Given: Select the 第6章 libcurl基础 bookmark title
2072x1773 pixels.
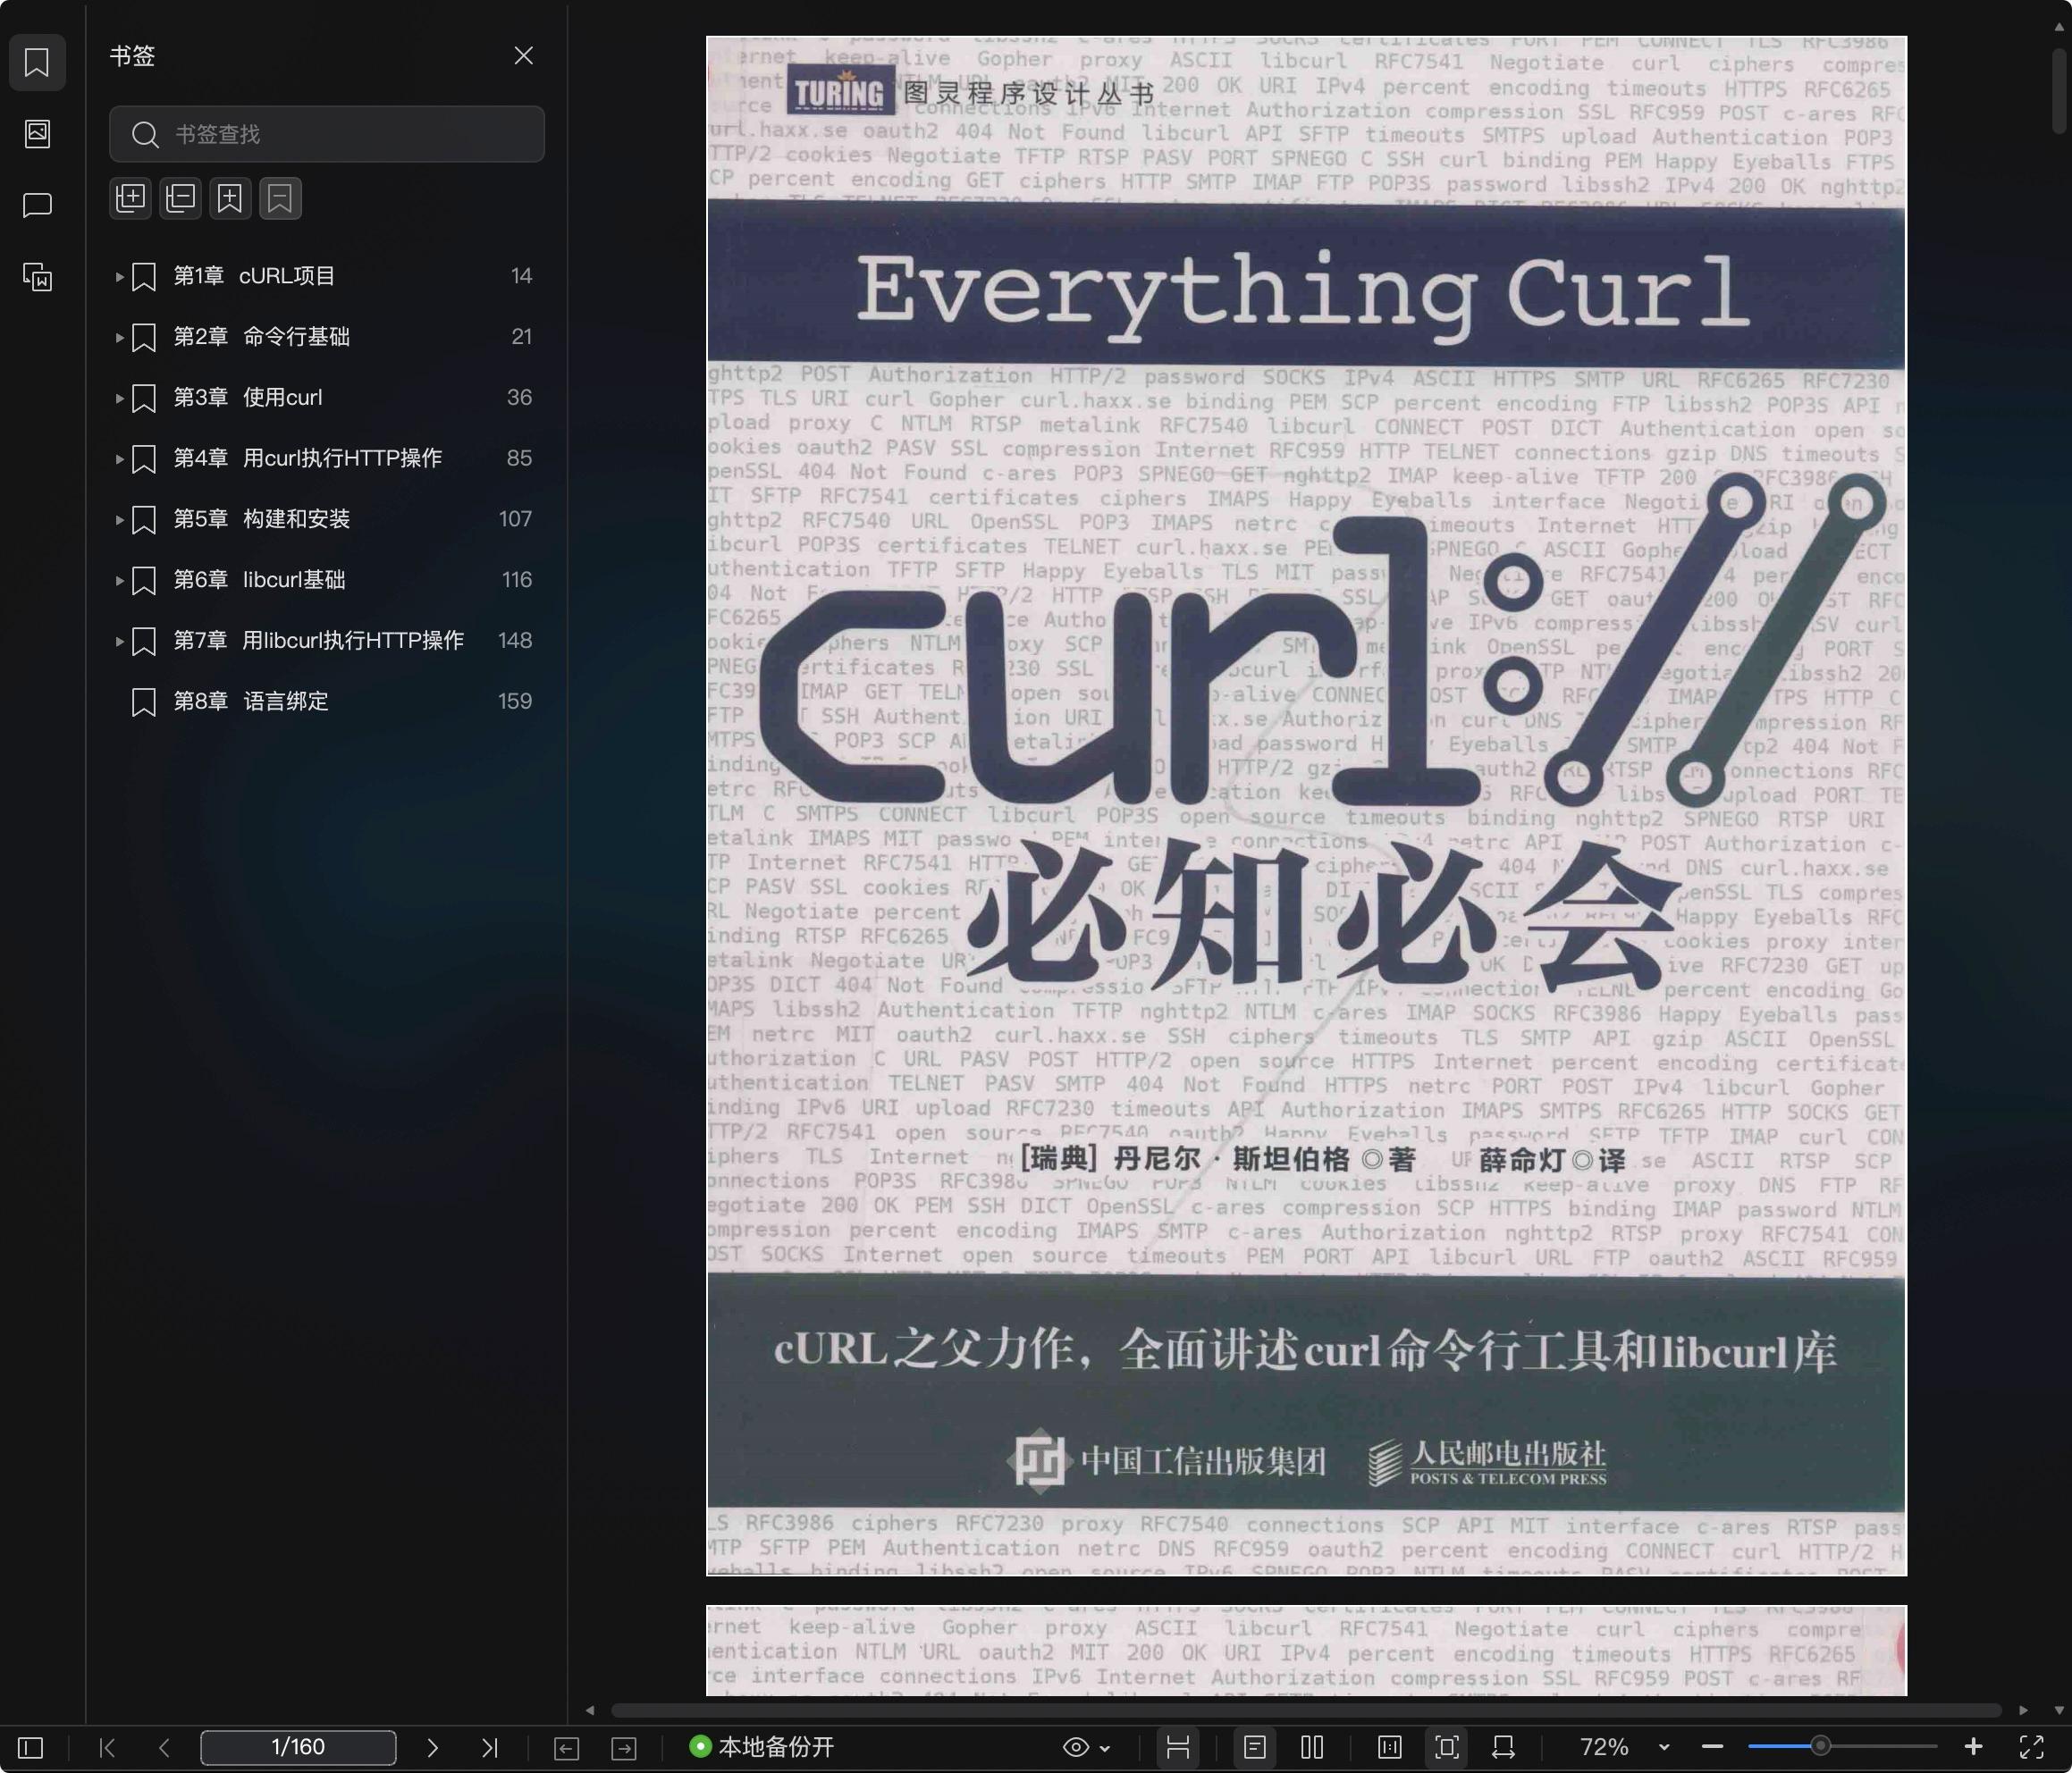Looking at the screenshot, I should 259,580.
